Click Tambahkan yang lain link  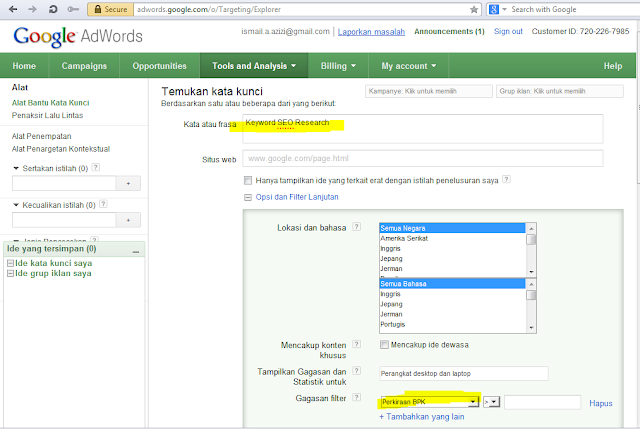click(422, 417)
